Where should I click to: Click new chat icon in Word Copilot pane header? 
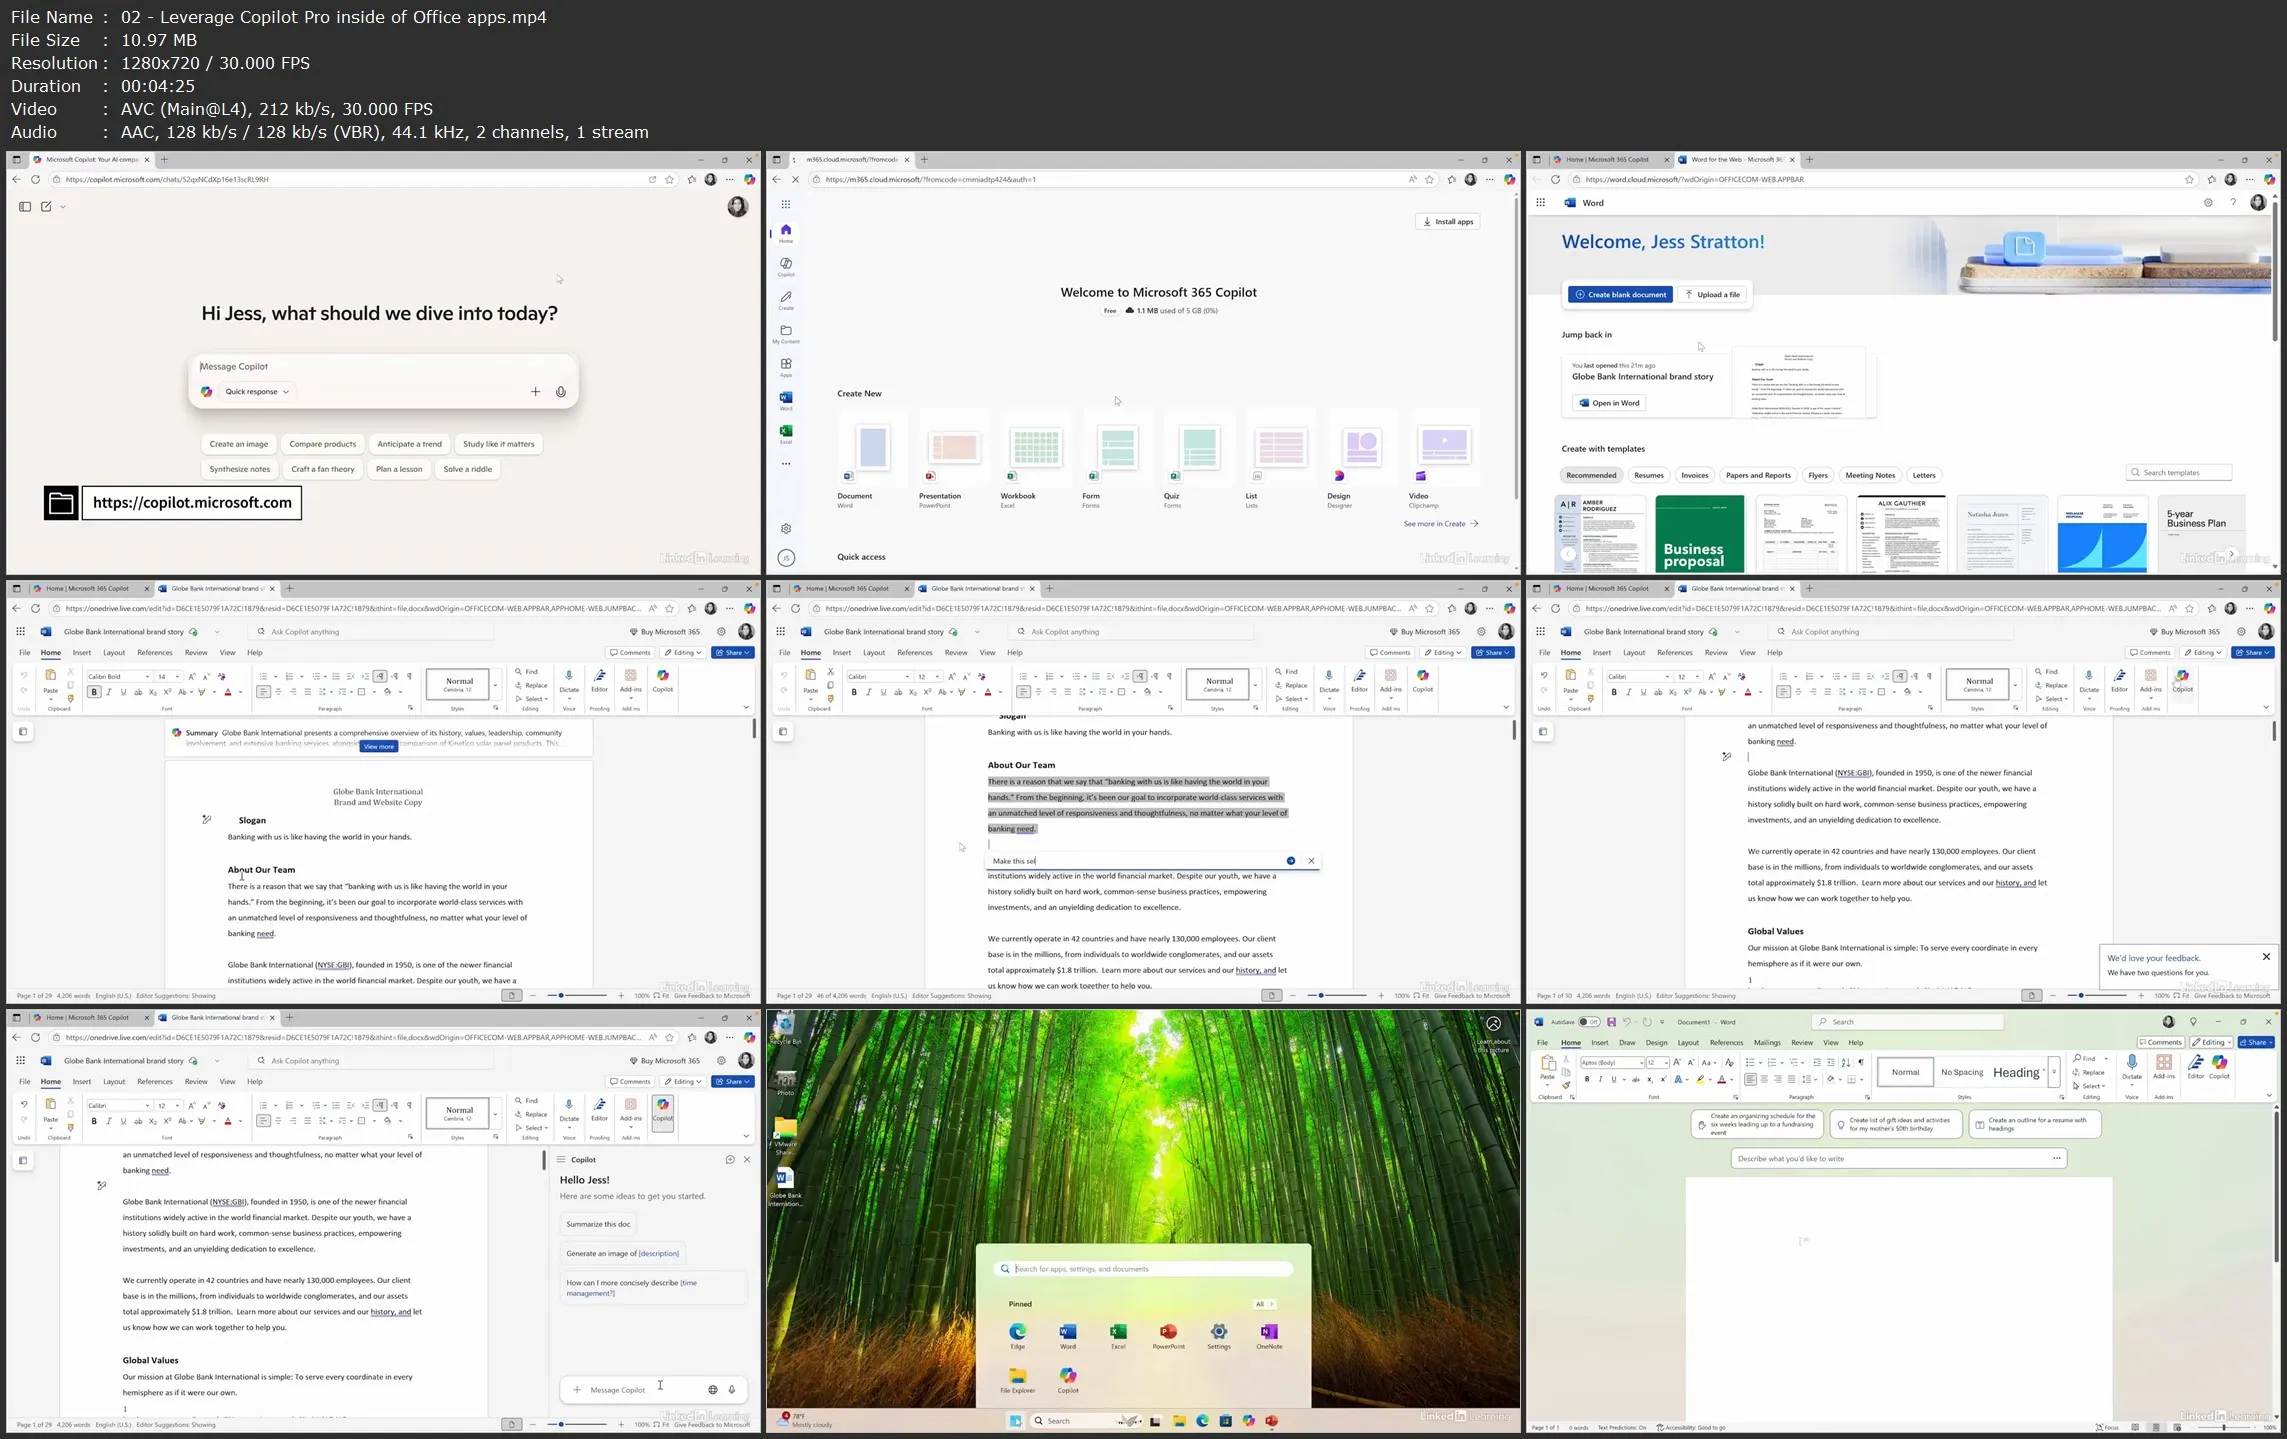(730, 1160)
